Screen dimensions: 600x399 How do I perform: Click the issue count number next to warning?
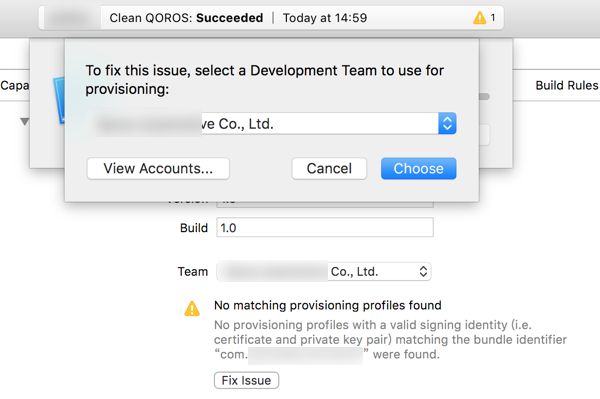tap(493, 18)
